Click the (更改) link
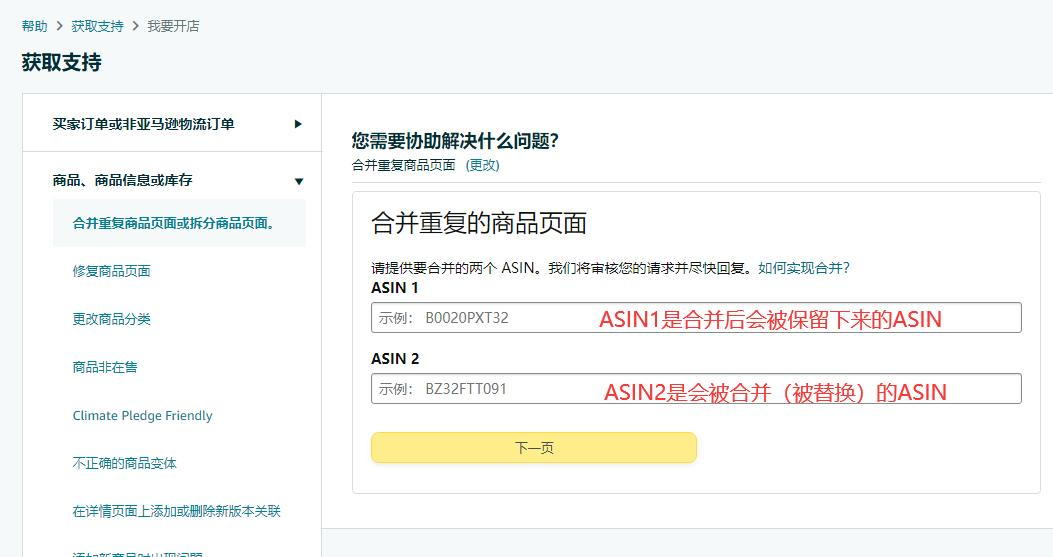 (482, 165)
